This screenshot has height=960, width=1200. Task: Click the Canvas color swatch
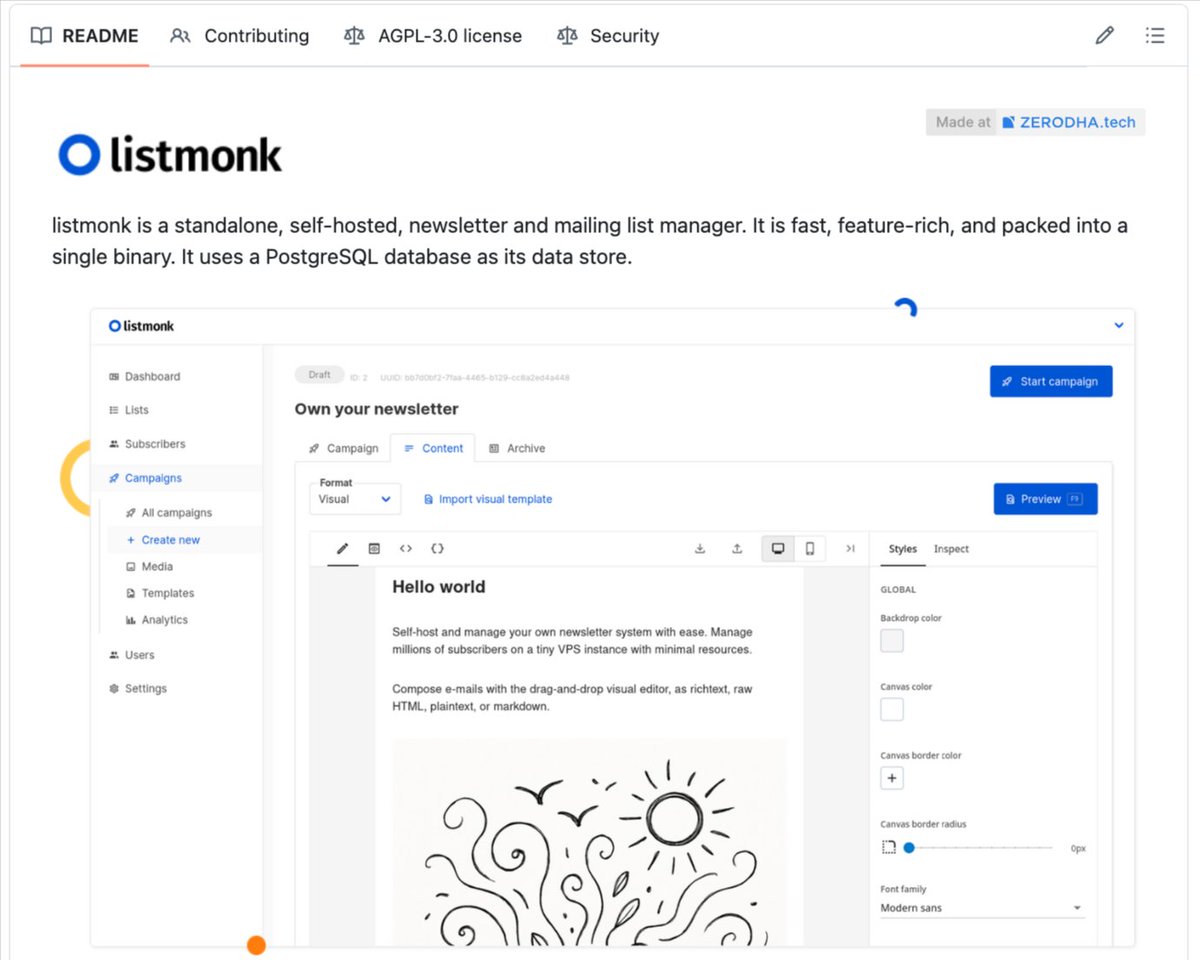tap(892, 710)
